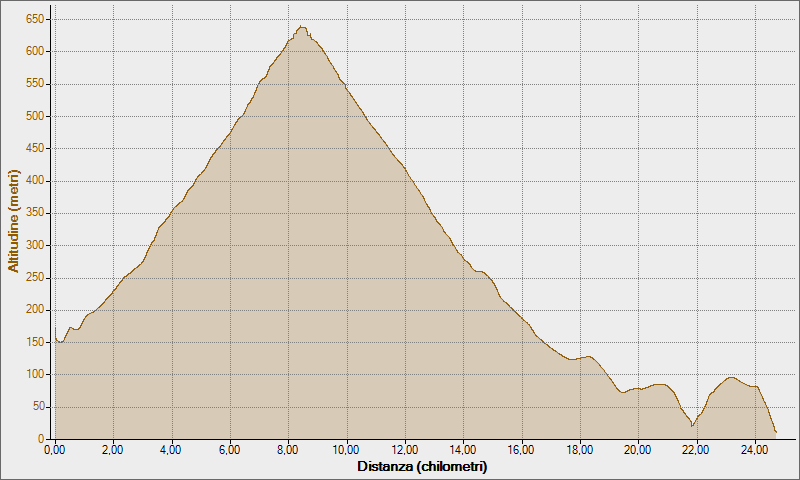Click the 20,00 distance axis label

tap(638, 450)
